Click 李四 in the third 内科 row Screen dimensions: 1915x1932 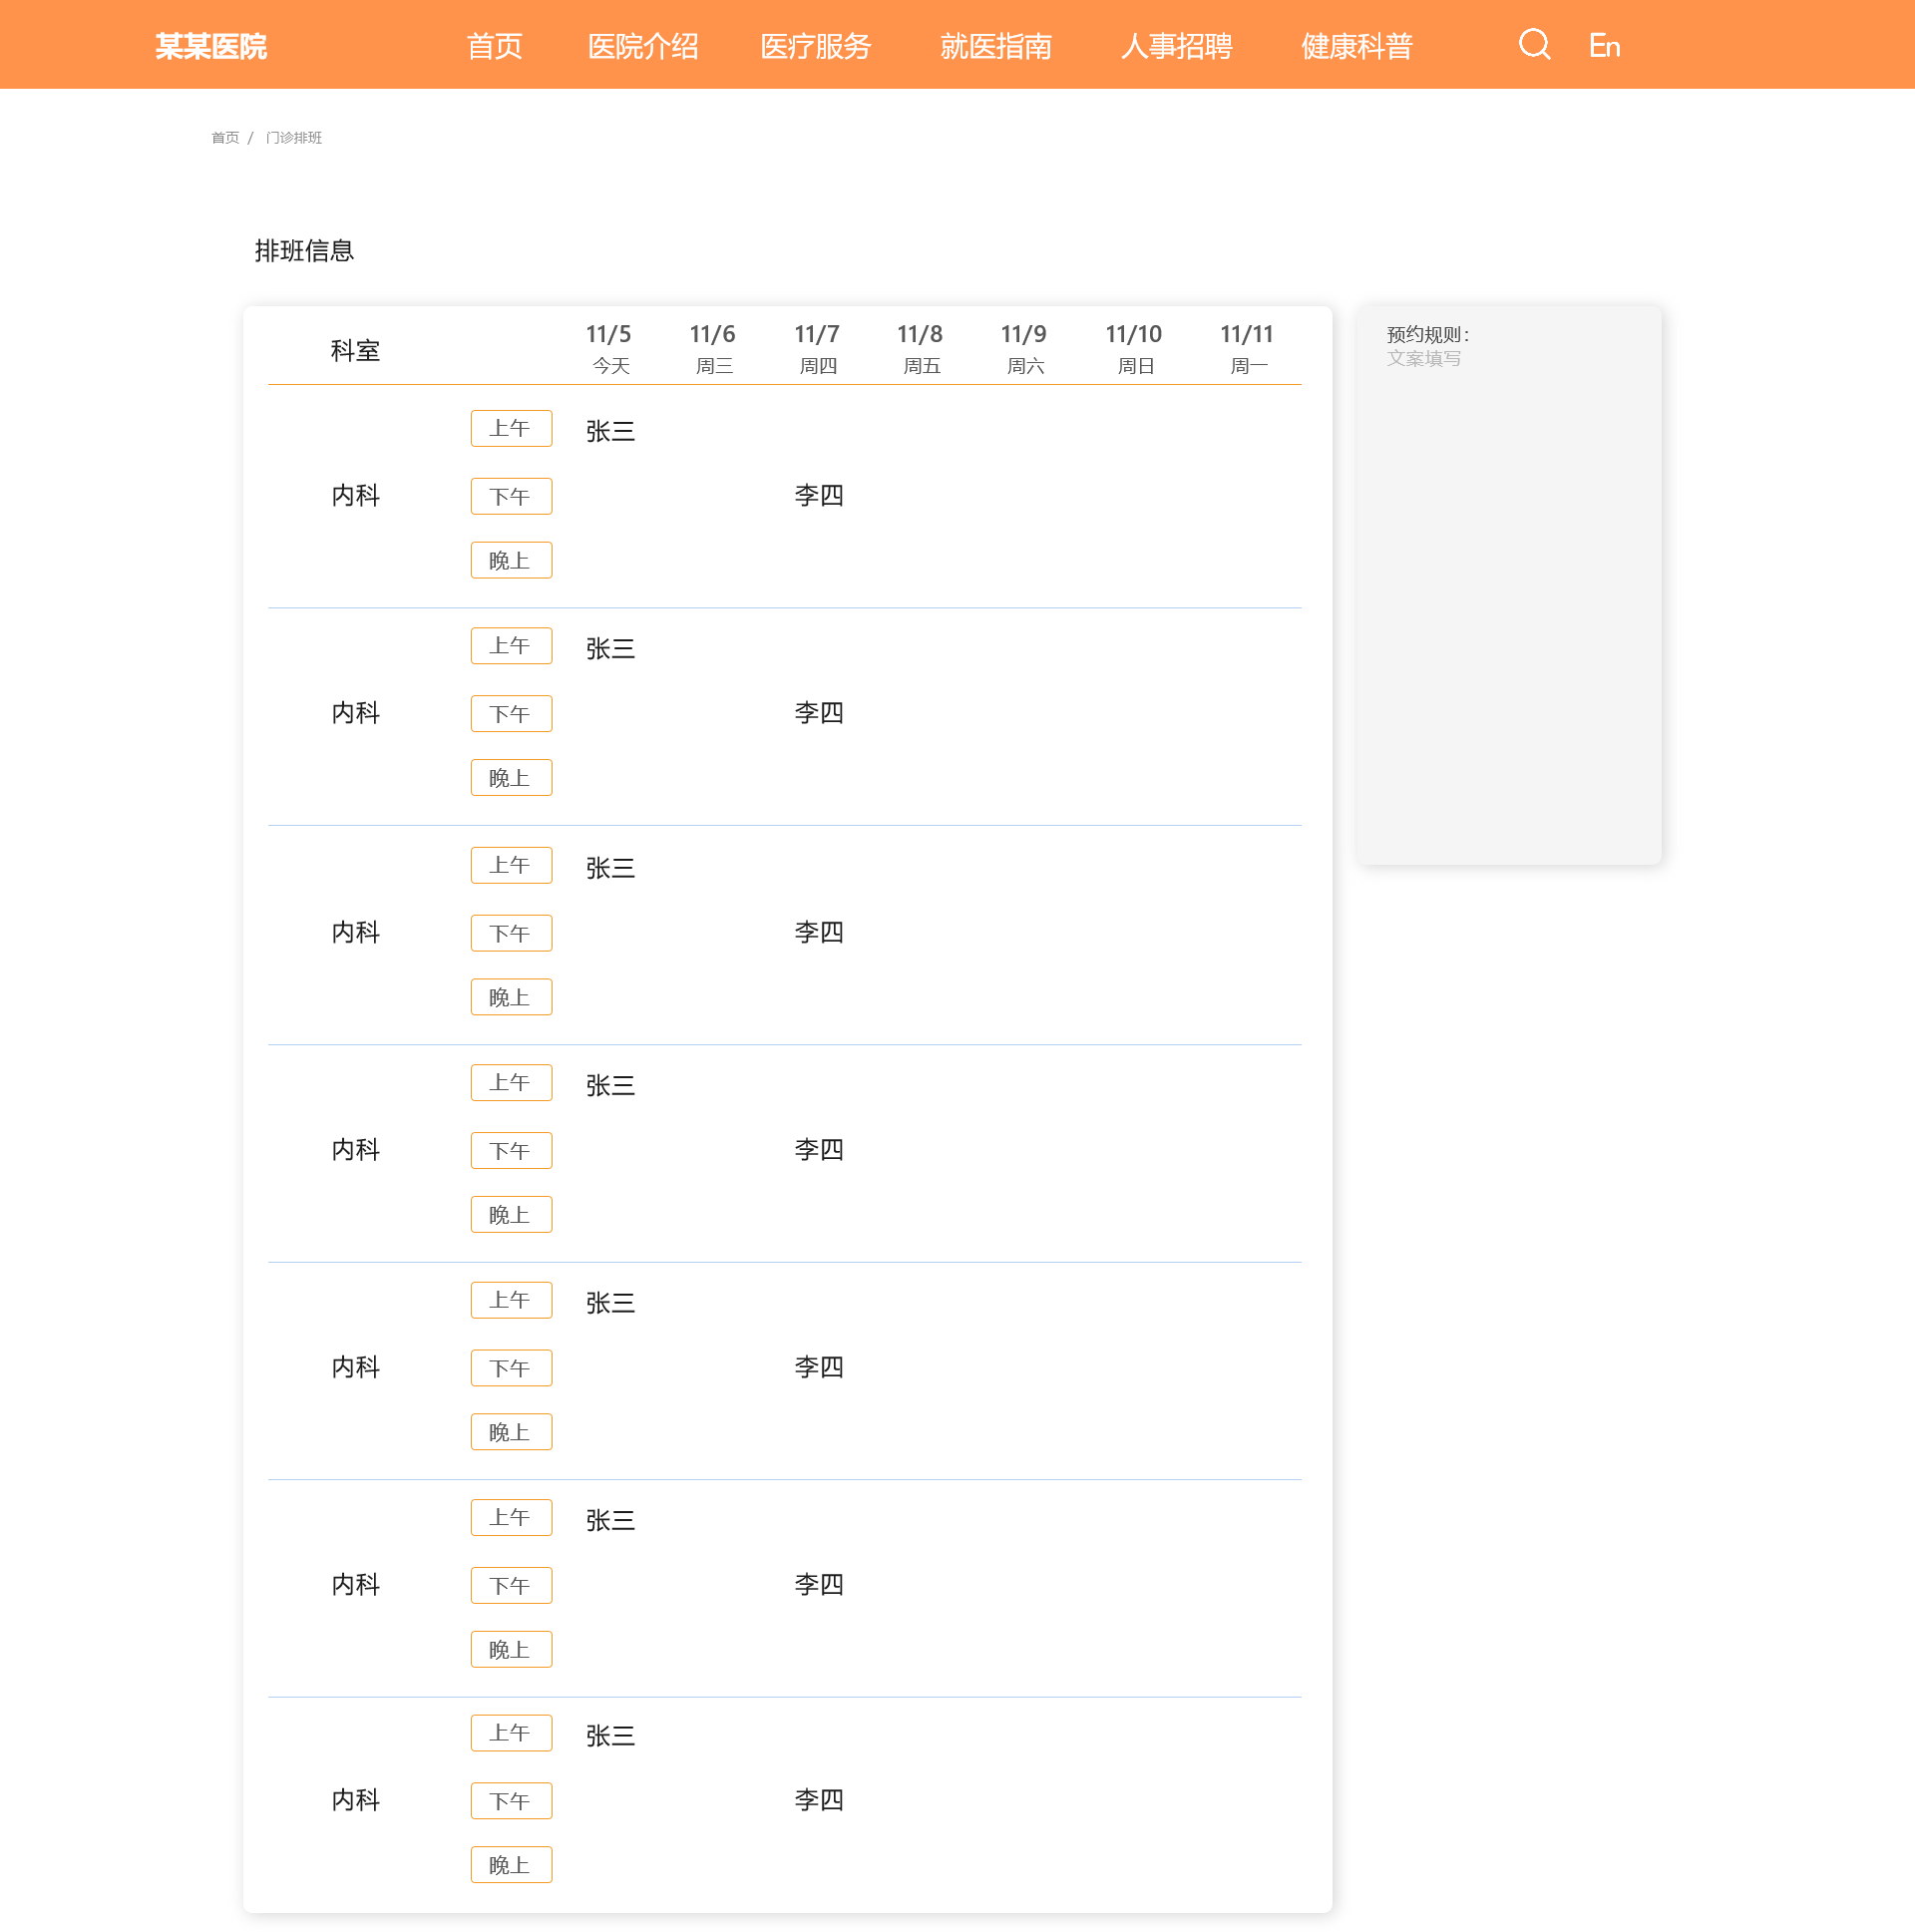[819, 932]
